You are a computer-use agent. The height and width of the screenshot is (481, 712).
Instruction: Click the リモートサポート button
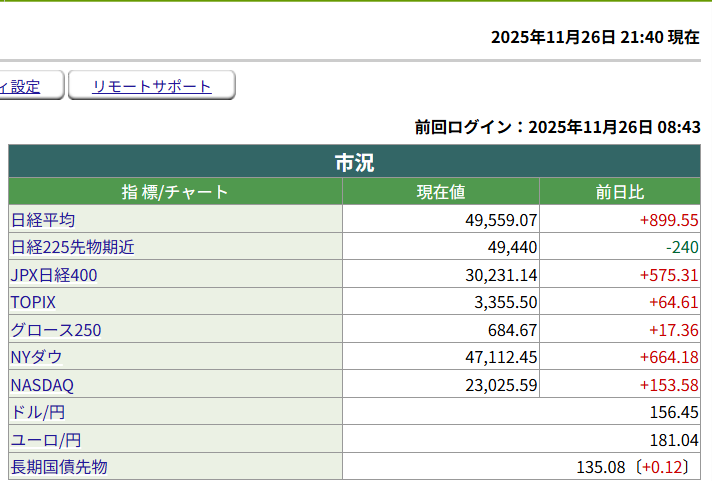tap(152, 86)
